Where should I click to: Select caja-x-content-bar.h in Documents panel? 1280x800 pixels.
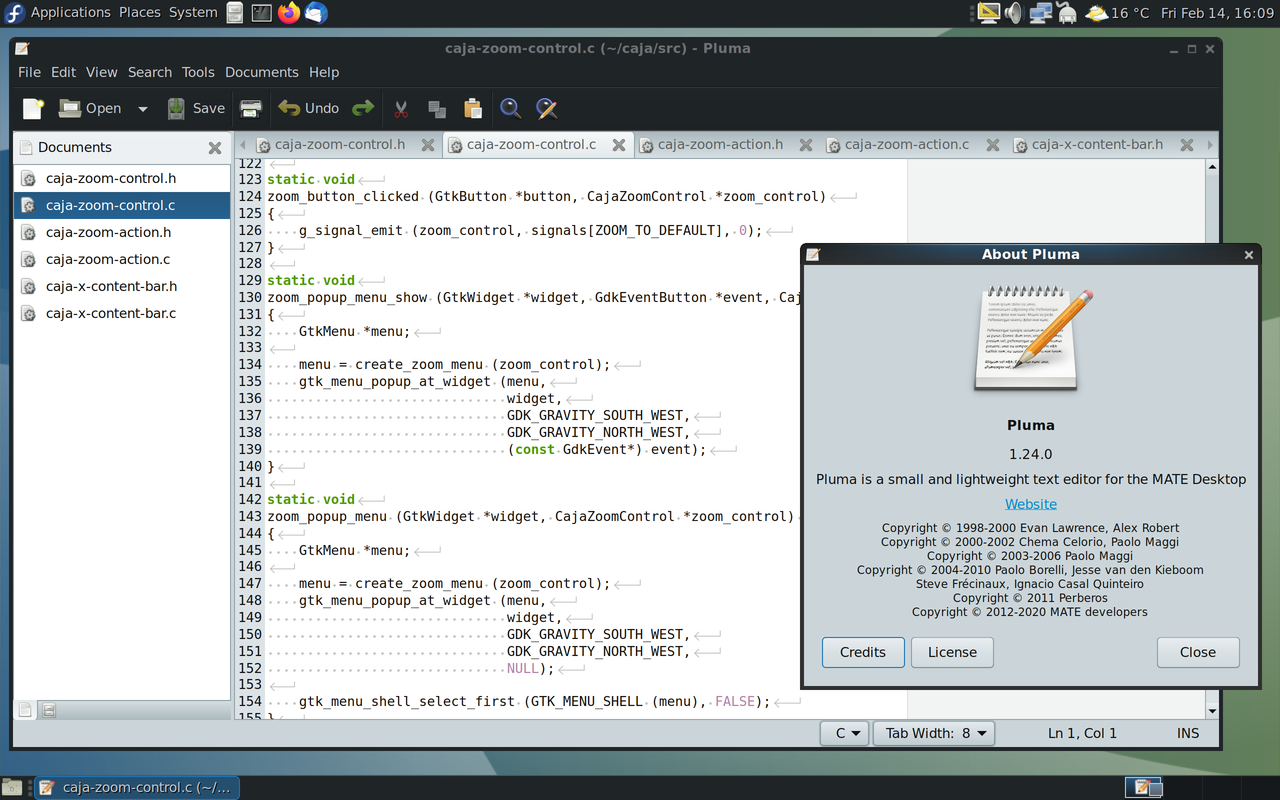click(x=122, y=286)
